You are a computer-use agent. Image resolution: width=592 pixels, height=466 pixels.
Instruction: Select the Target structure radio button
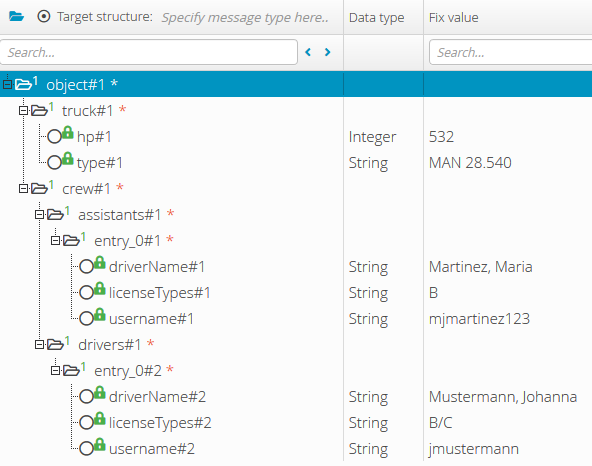[44, 17]
